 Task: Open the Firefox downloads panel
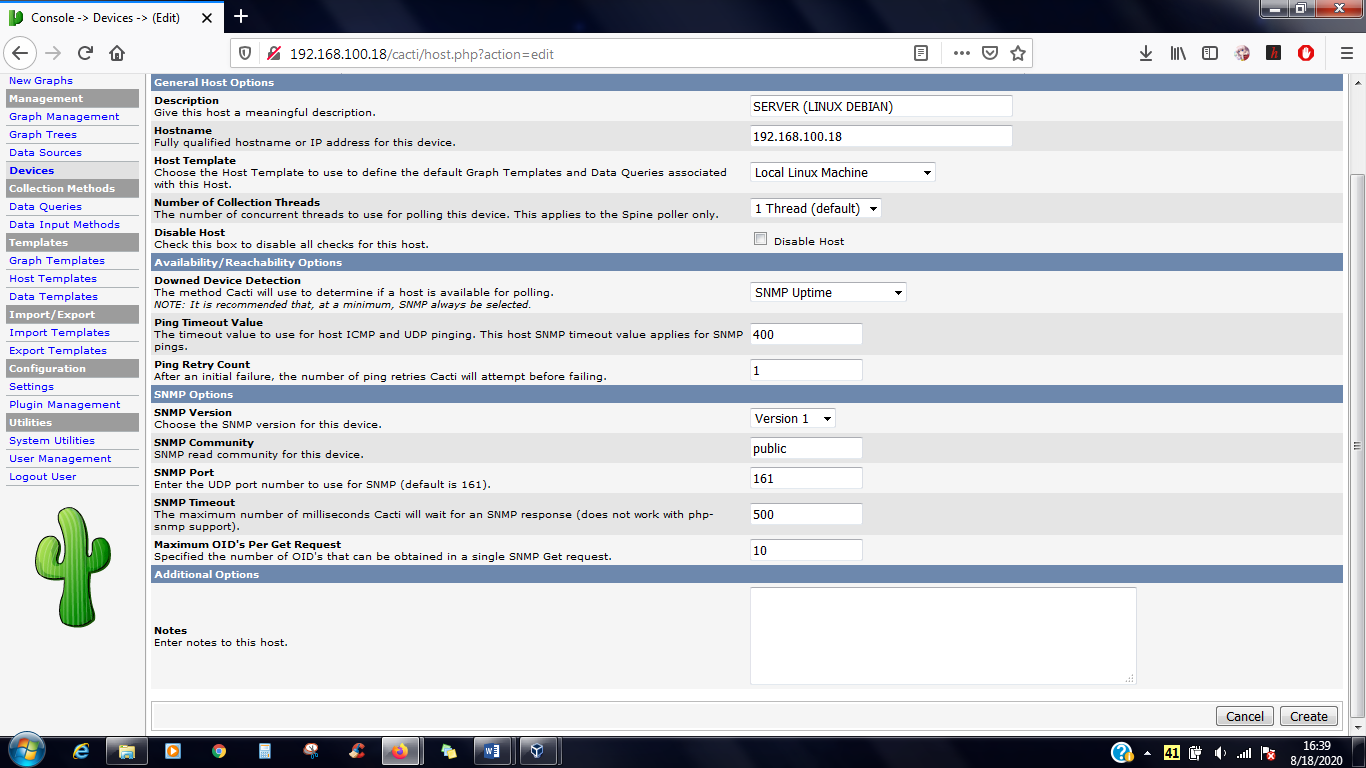(1146, 54)
